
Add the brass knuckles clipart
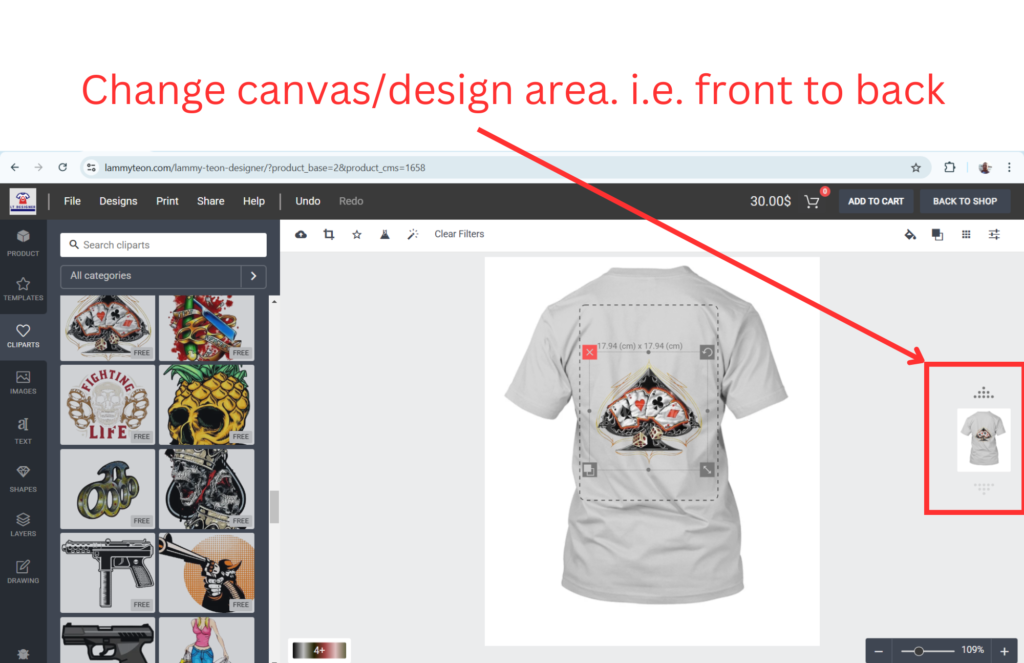click(x=108, y=489)
